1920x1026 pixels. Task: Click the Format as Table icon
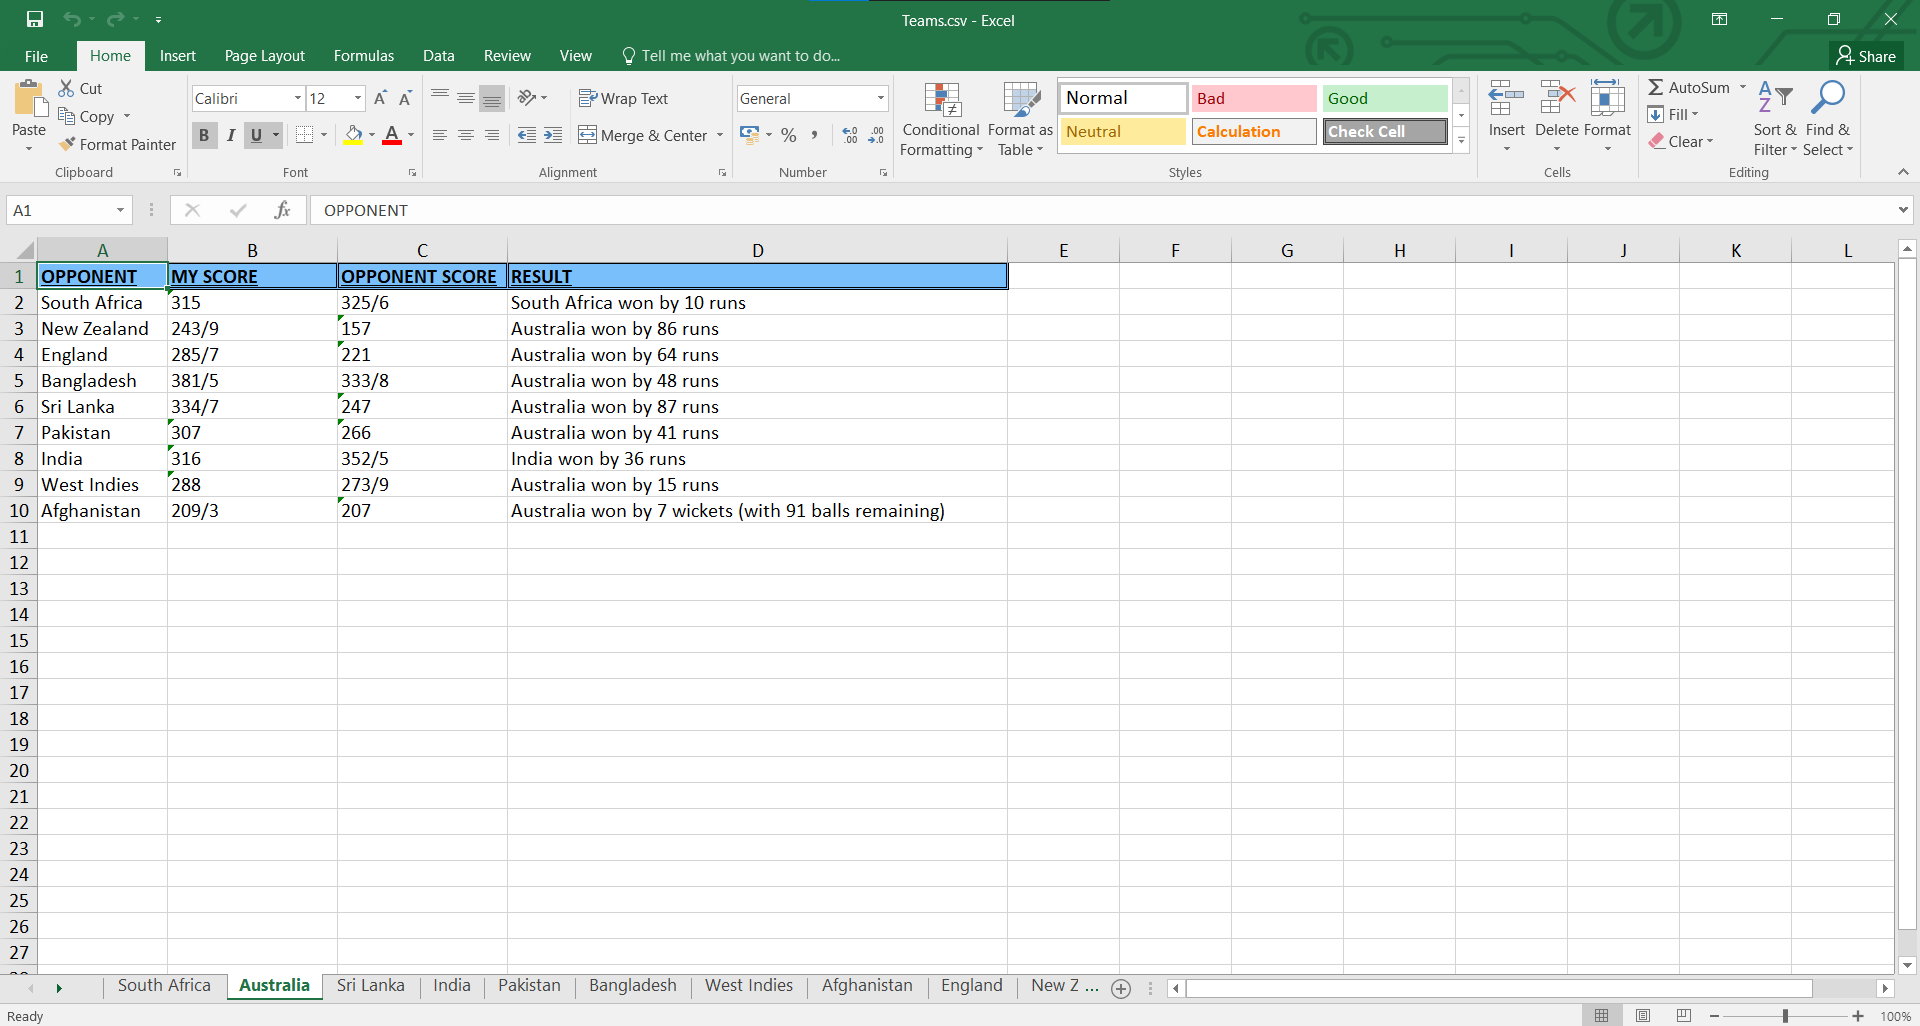point(1019,118)
